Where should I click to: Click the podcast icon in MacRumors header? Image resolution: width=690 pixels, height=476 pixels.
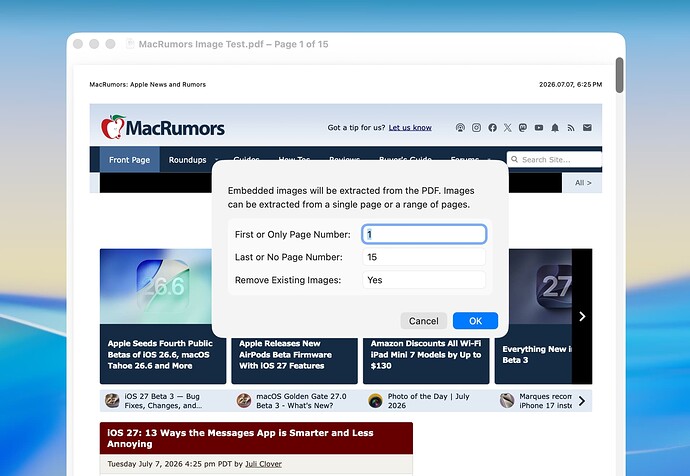tap(460, 128)
